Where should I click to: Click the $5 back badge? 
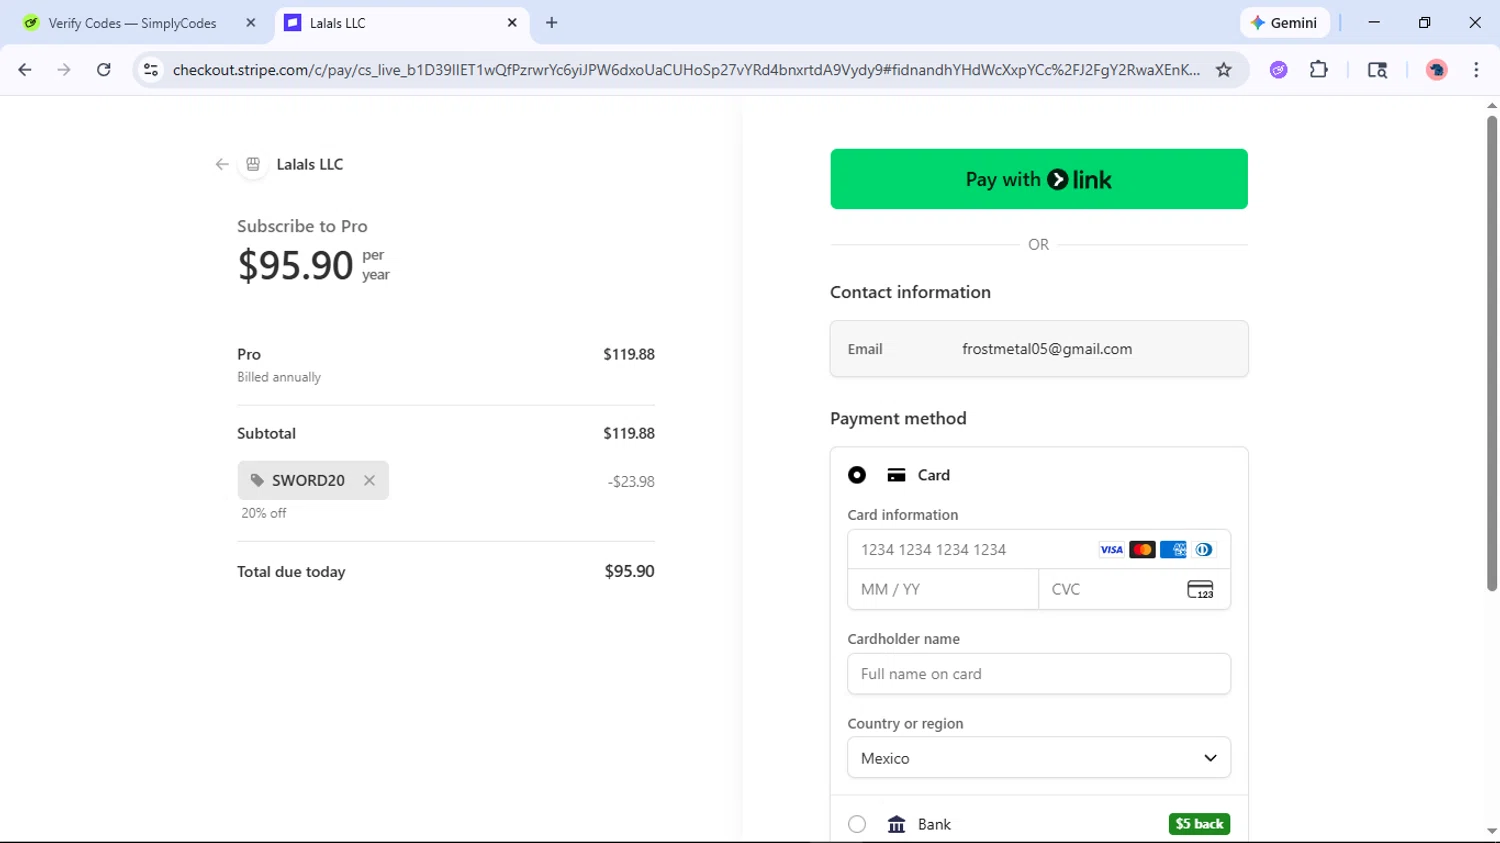[1199, 824]
